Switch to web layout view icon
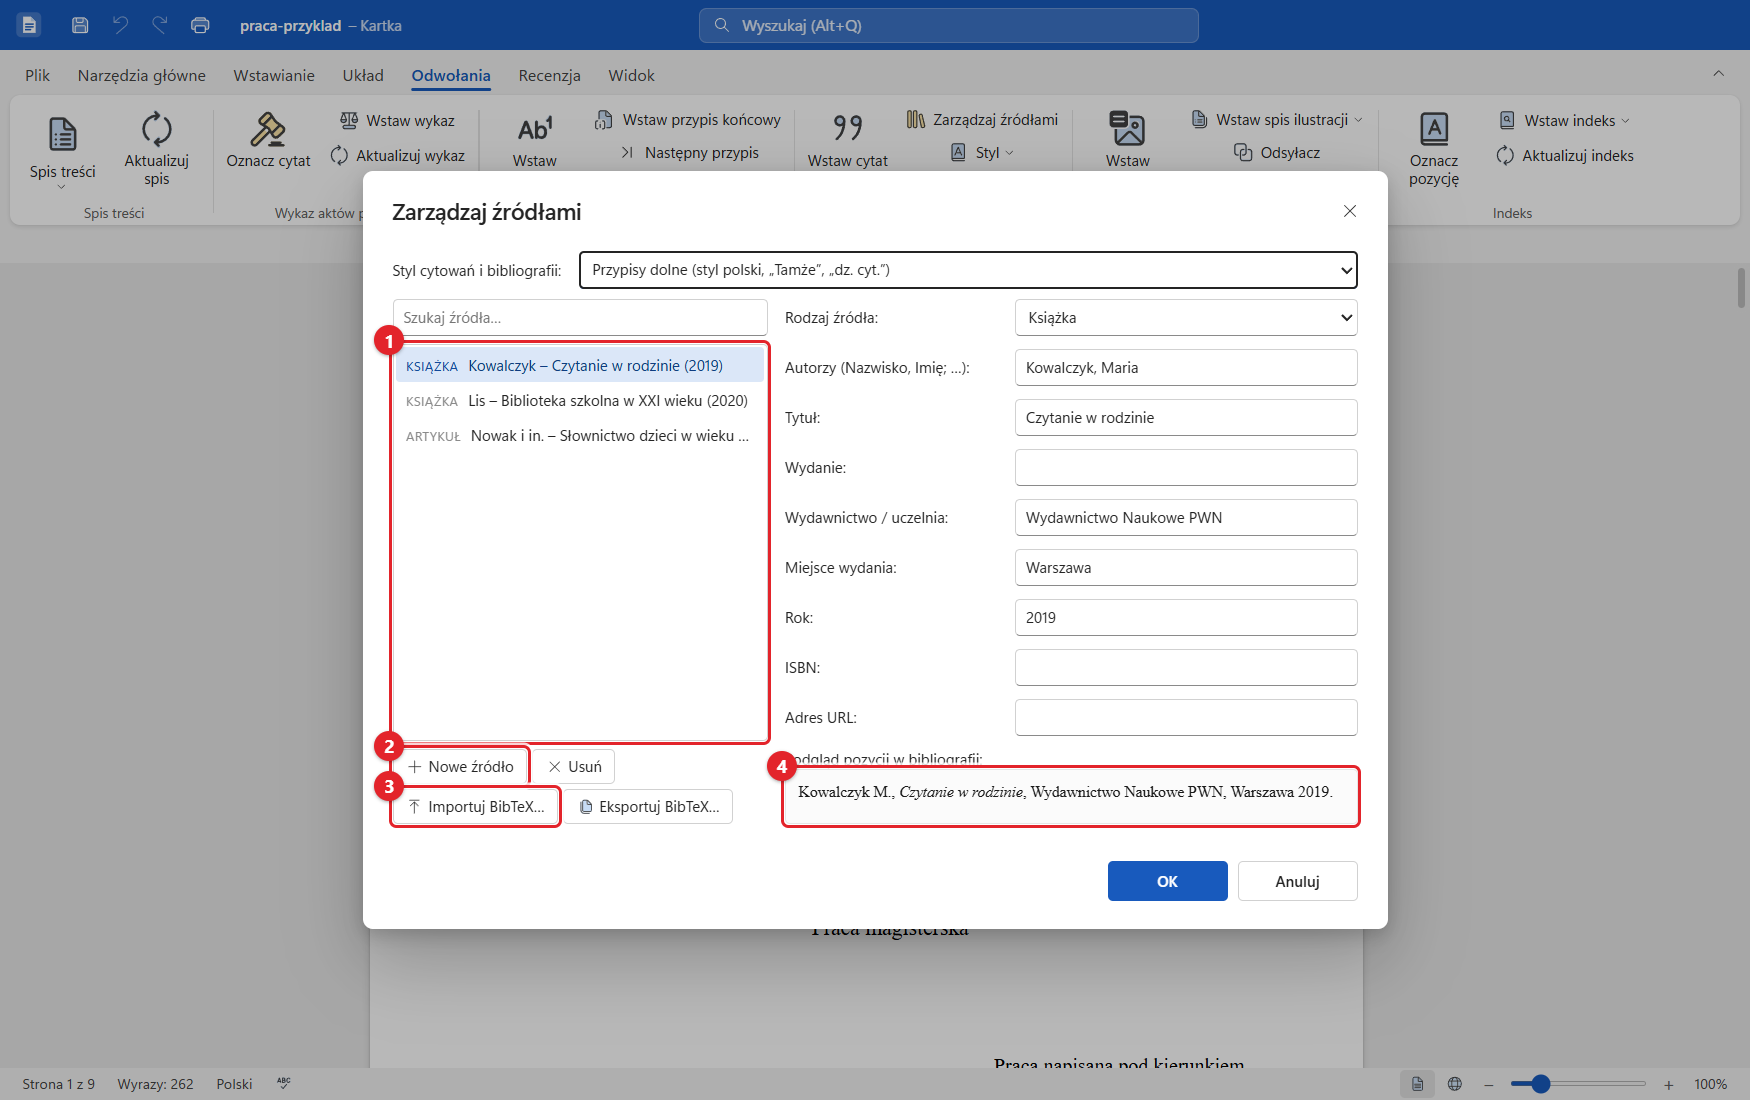 pos(1455,1084)
